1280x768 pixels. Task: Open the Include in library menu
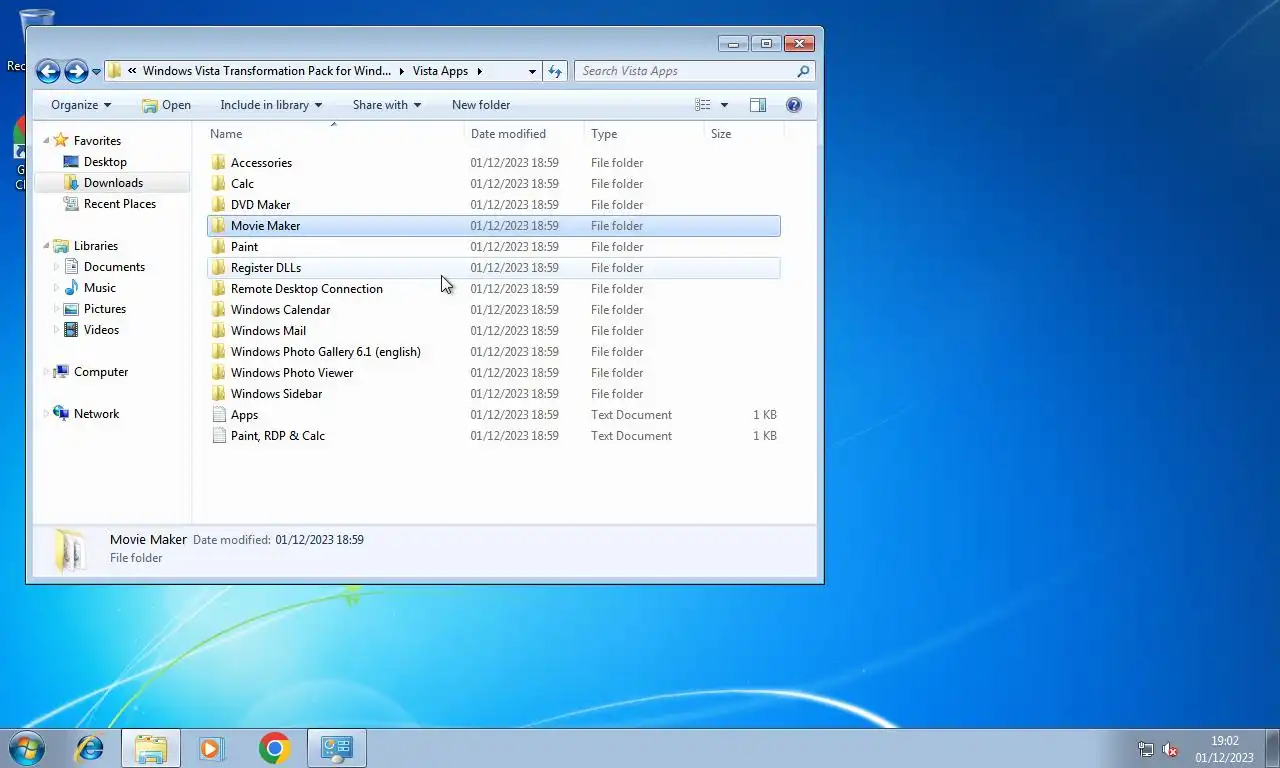pos(271,105)
